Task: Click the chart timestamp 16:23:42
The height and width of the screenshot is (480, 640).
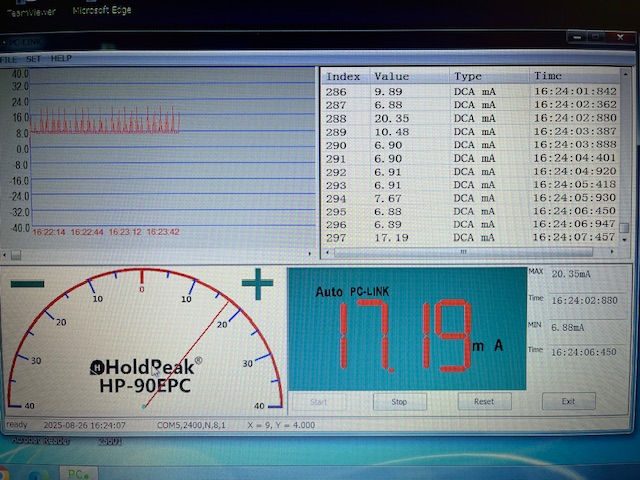Action: coord(163,232)
